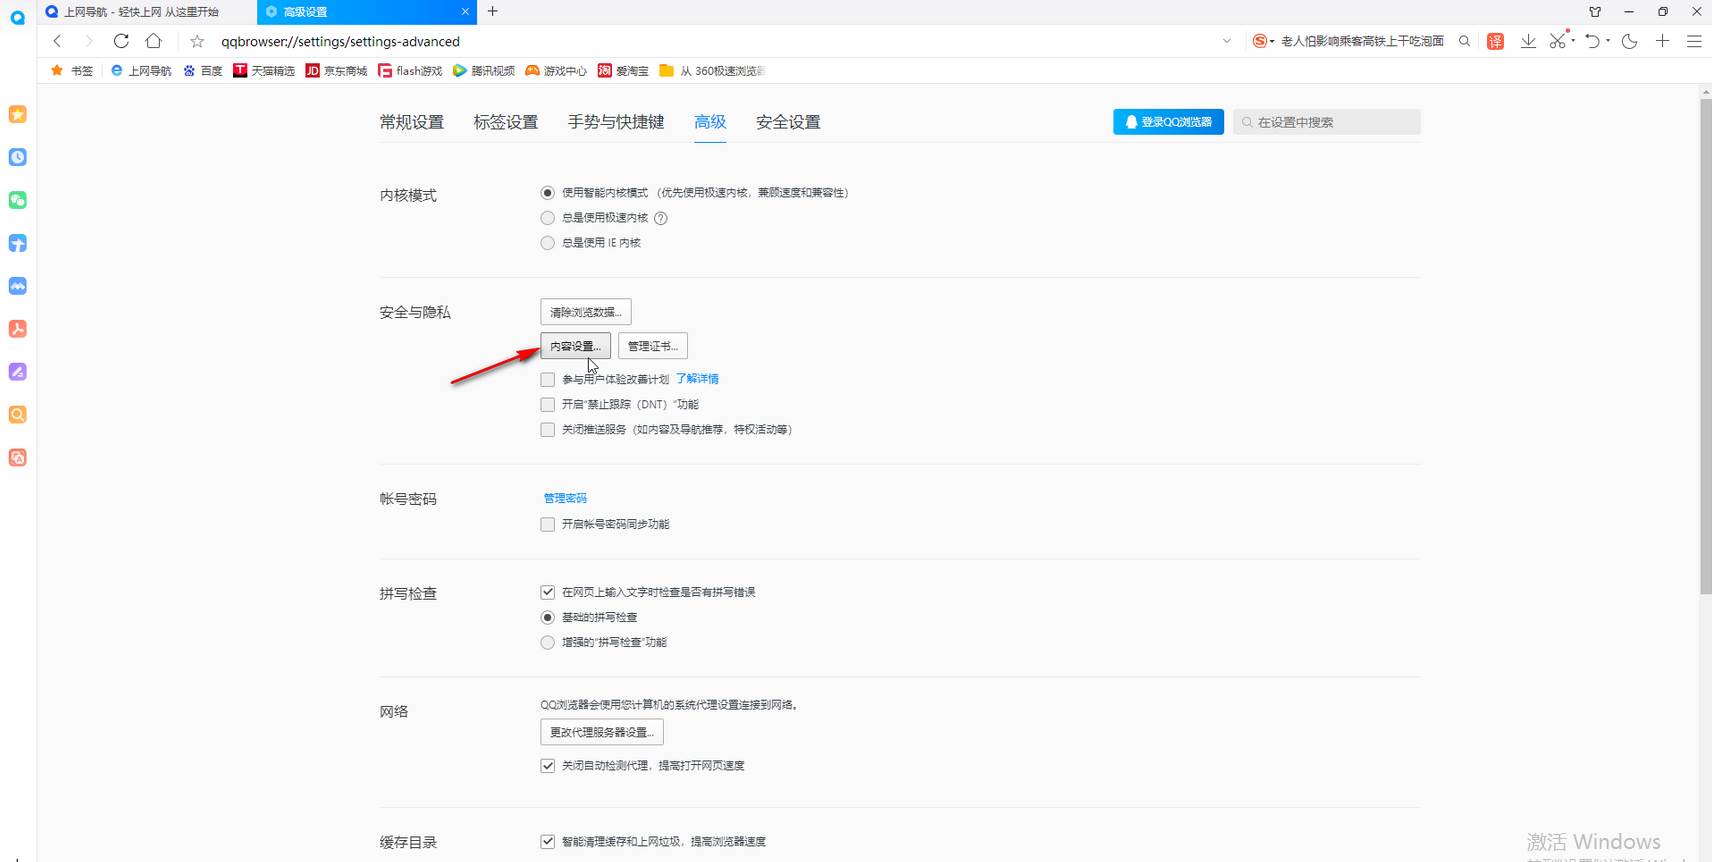The image size is (1712, 862).
Task: Bookmark this page with star icon
Action: click(197, 41)
